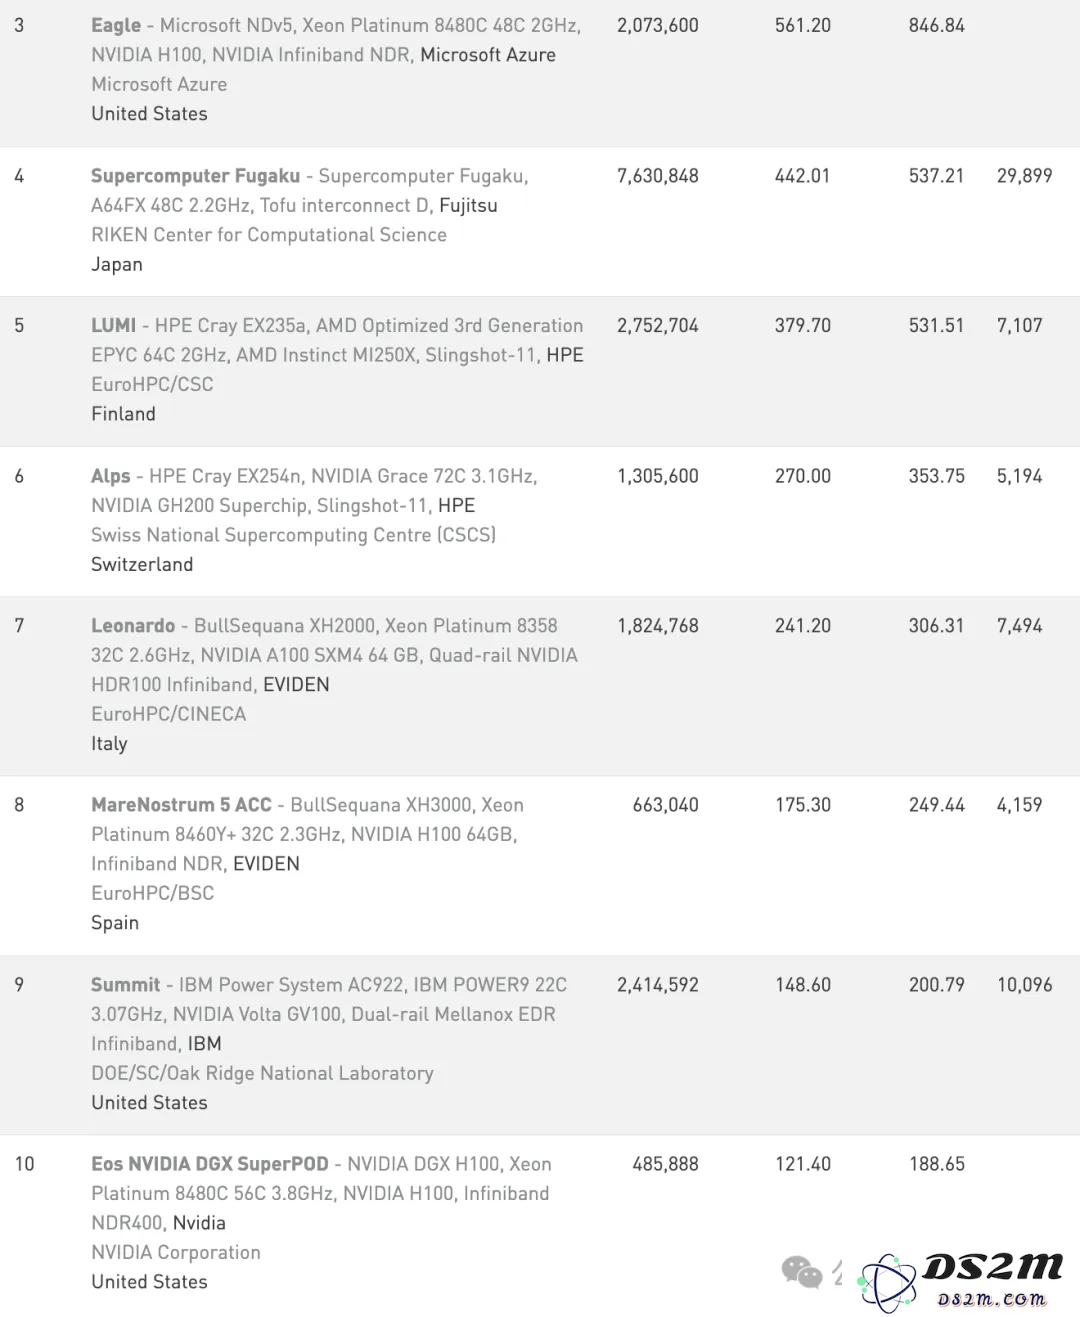Open the Eos NVIDIA DGX SuperPOD link
Screen dimensions: 1080x1317
click(x=210, y=1164)
